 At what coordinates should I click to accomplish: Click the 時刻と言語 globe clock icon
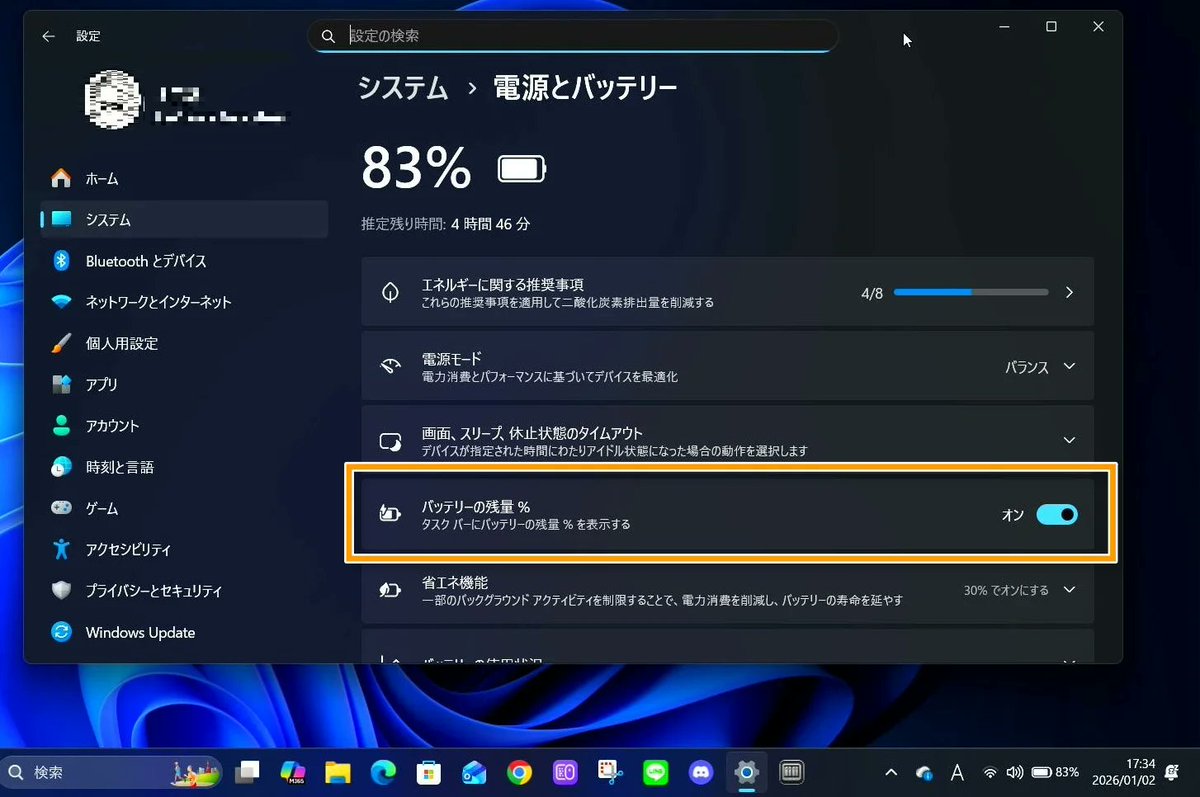(x=62, y=467)
